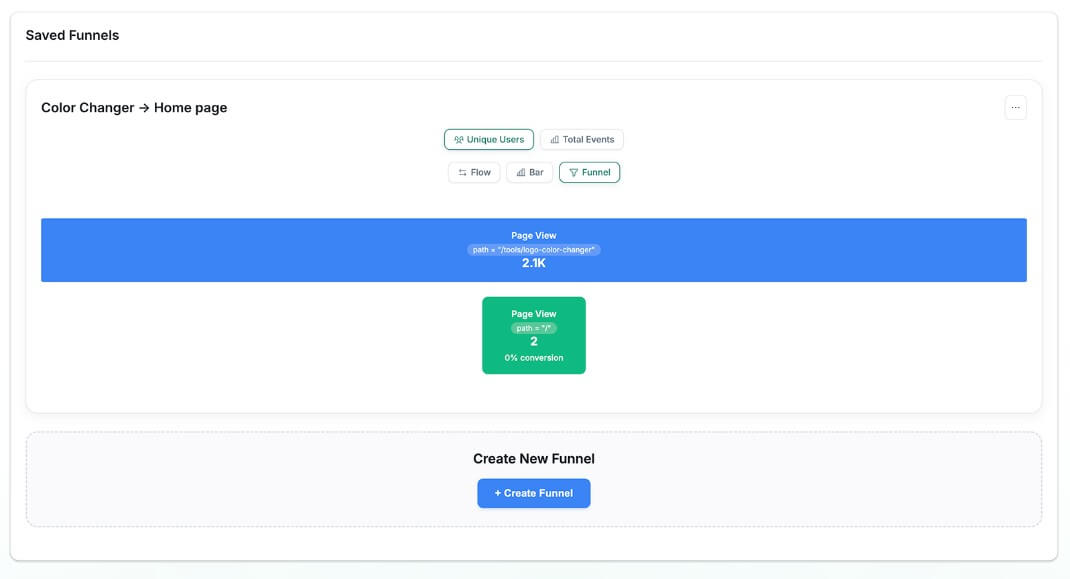Click the Saved Funnels heading

pyautogui.click(x=72, y=36)
